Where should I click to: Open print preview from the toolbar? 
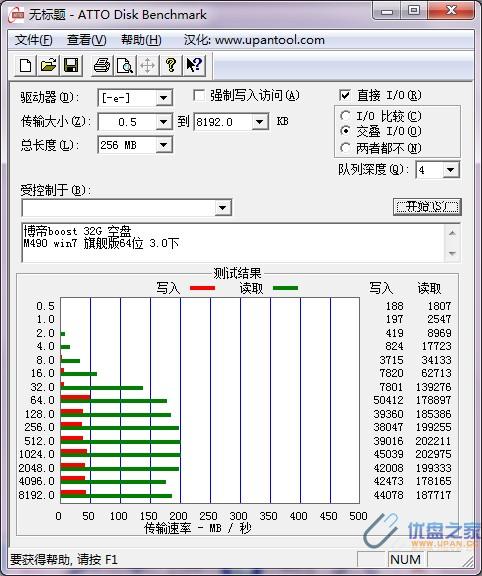coord(125,66)
